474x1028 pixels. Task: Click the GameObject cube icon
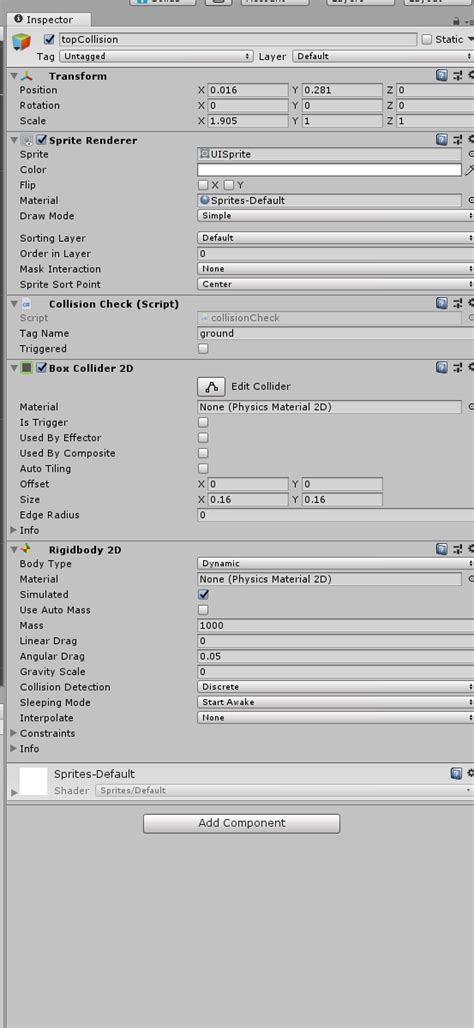pyautogui.click(x=22, y=44)
